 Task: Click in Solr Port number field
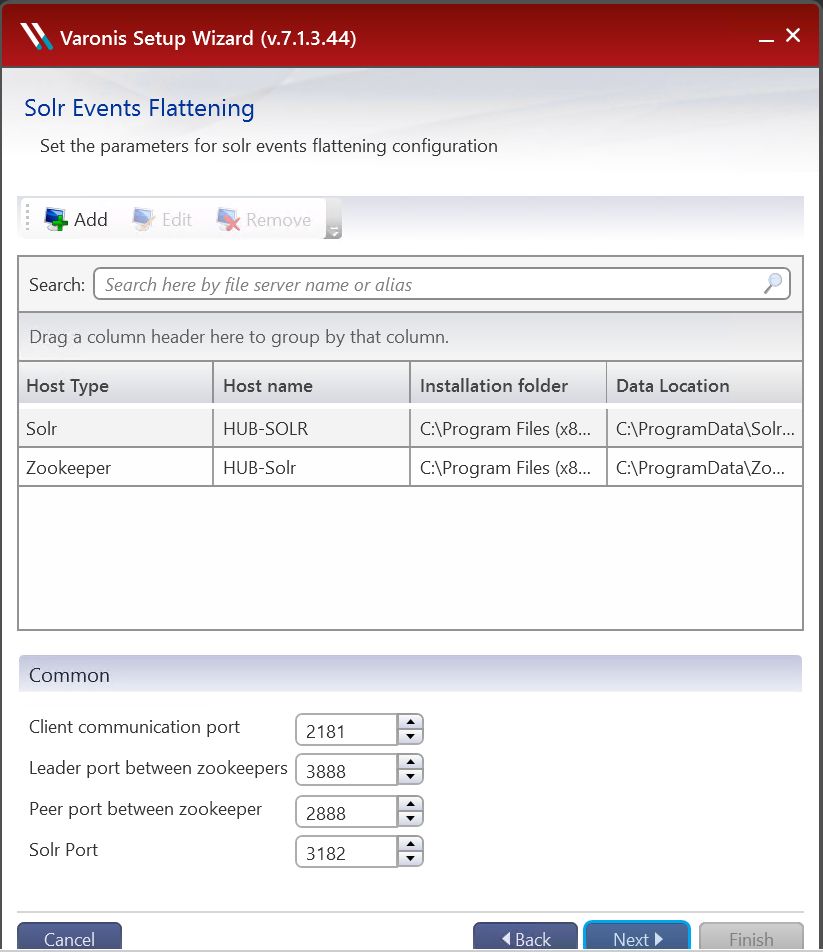pyautogui.click(x=346, y=853)
